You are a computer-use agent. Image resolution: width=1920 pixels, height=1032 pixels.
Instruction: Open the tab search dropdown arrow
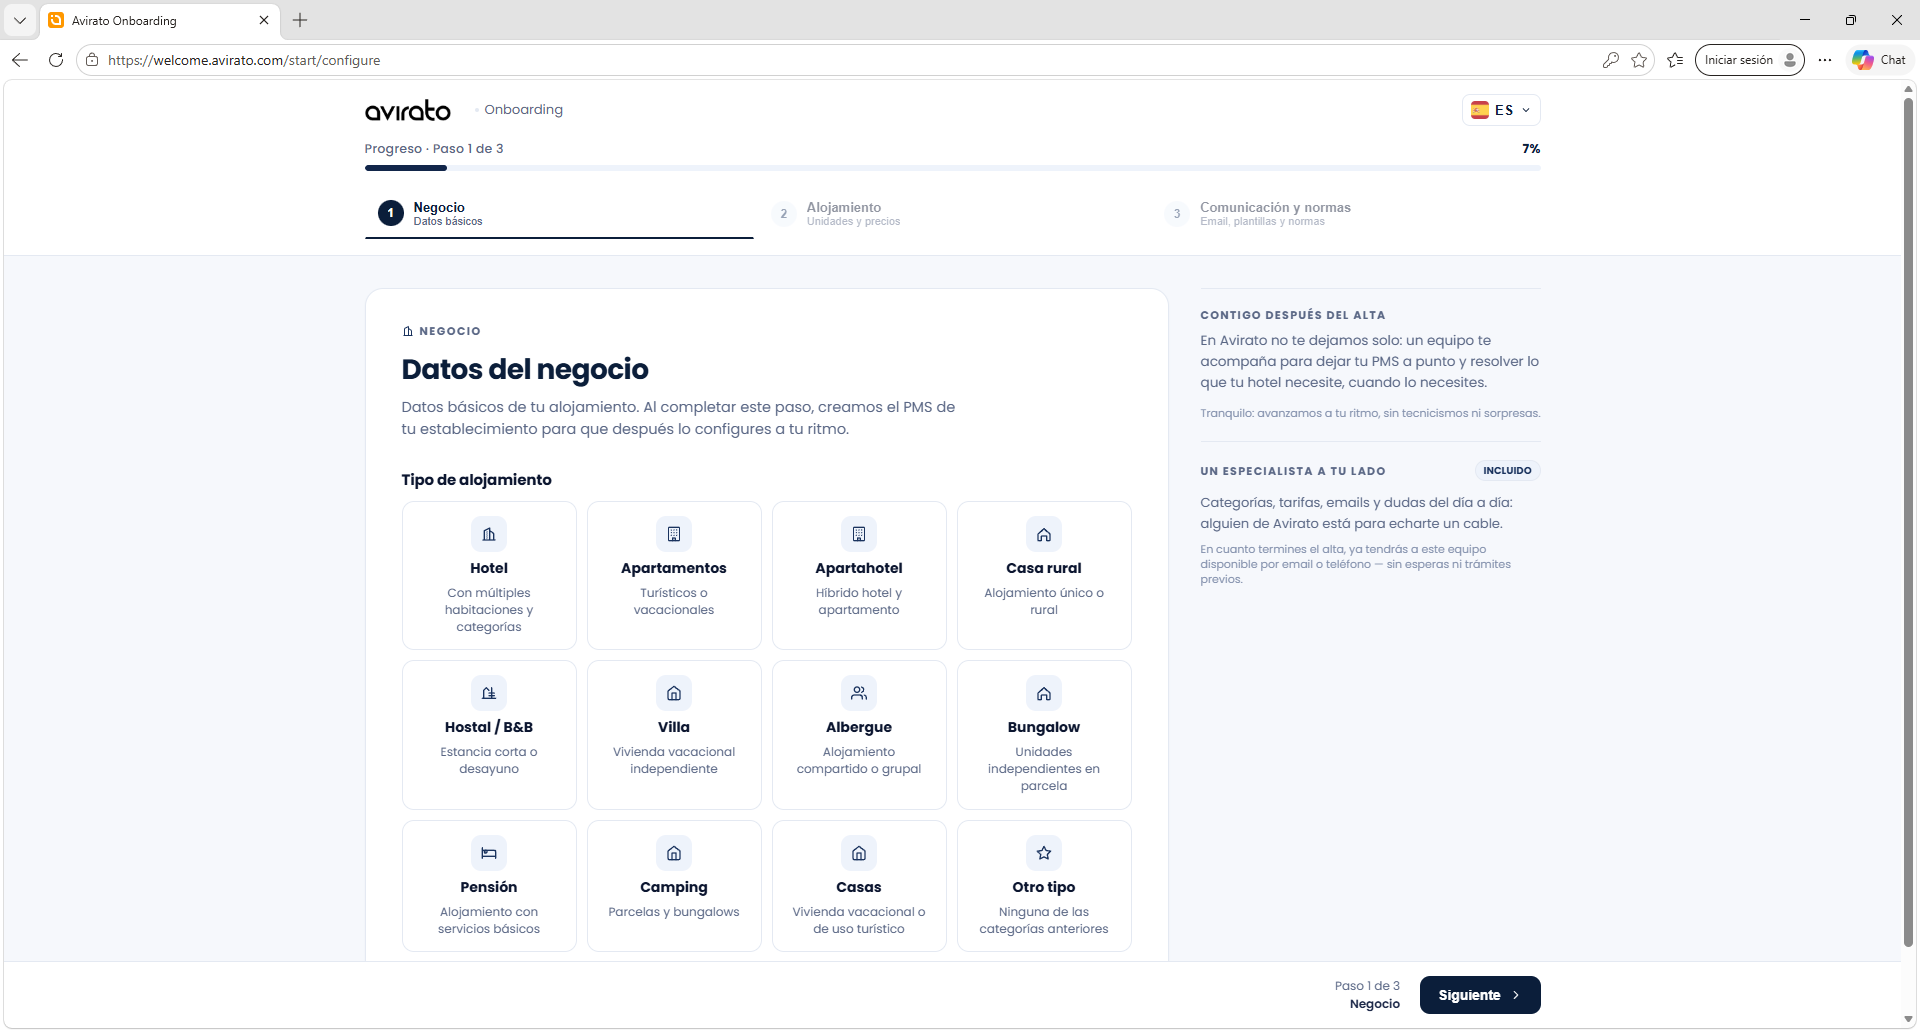(20, 20)
